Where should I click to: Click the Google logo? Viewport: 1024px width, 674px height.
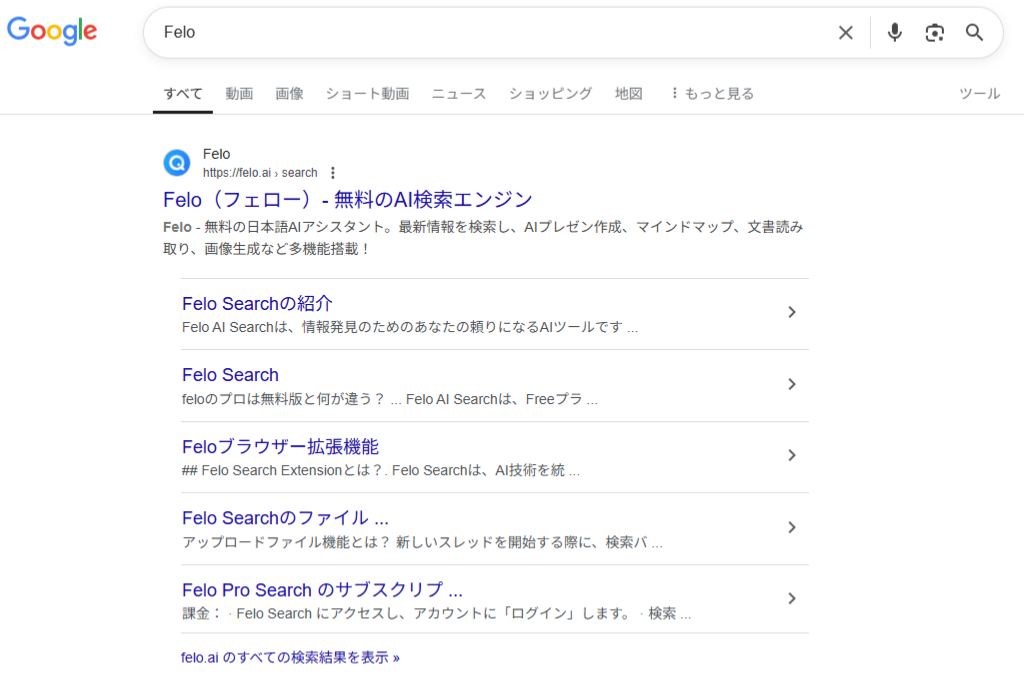click(52, 31)
